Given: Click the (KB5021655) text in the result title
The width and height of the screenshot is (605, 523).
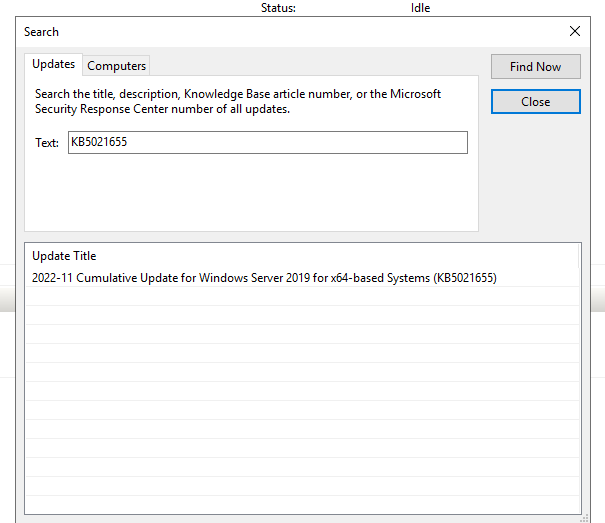Looking at the screenshot, I should click(465, 278).
